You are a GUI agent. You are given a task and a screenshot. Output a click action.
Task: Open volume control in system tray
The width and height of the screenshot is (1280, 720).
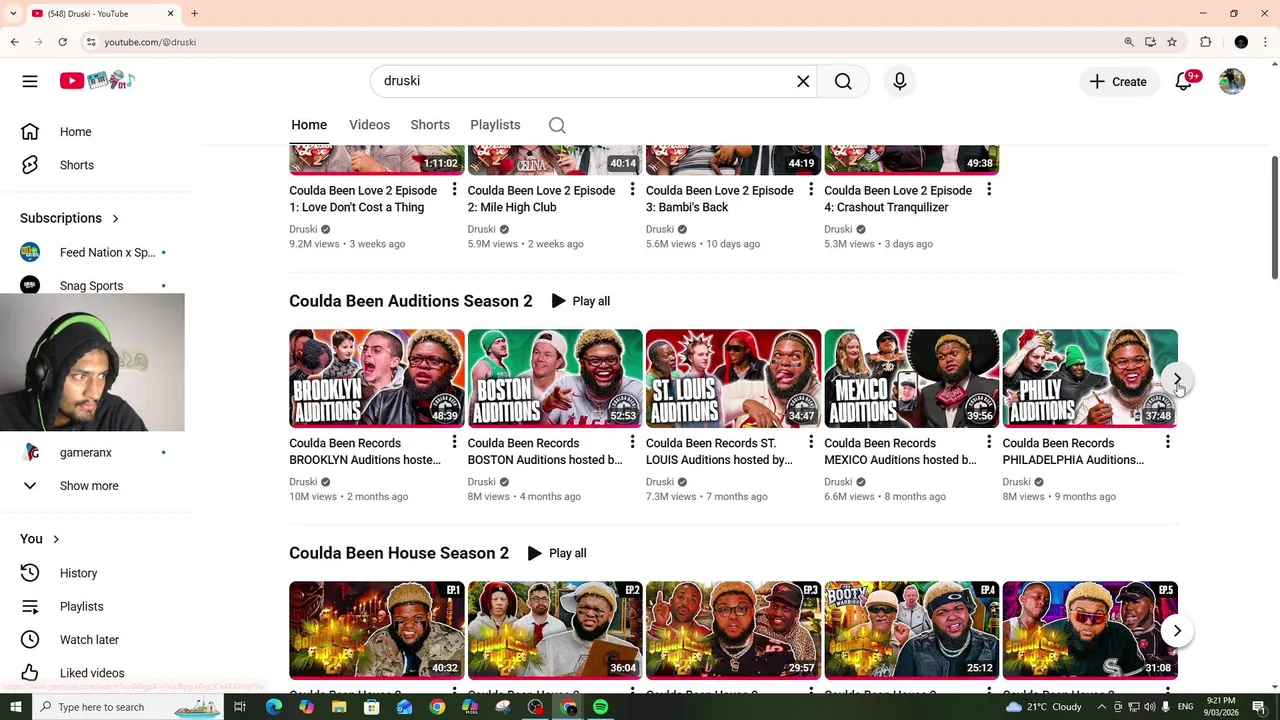click(1150, 707)
